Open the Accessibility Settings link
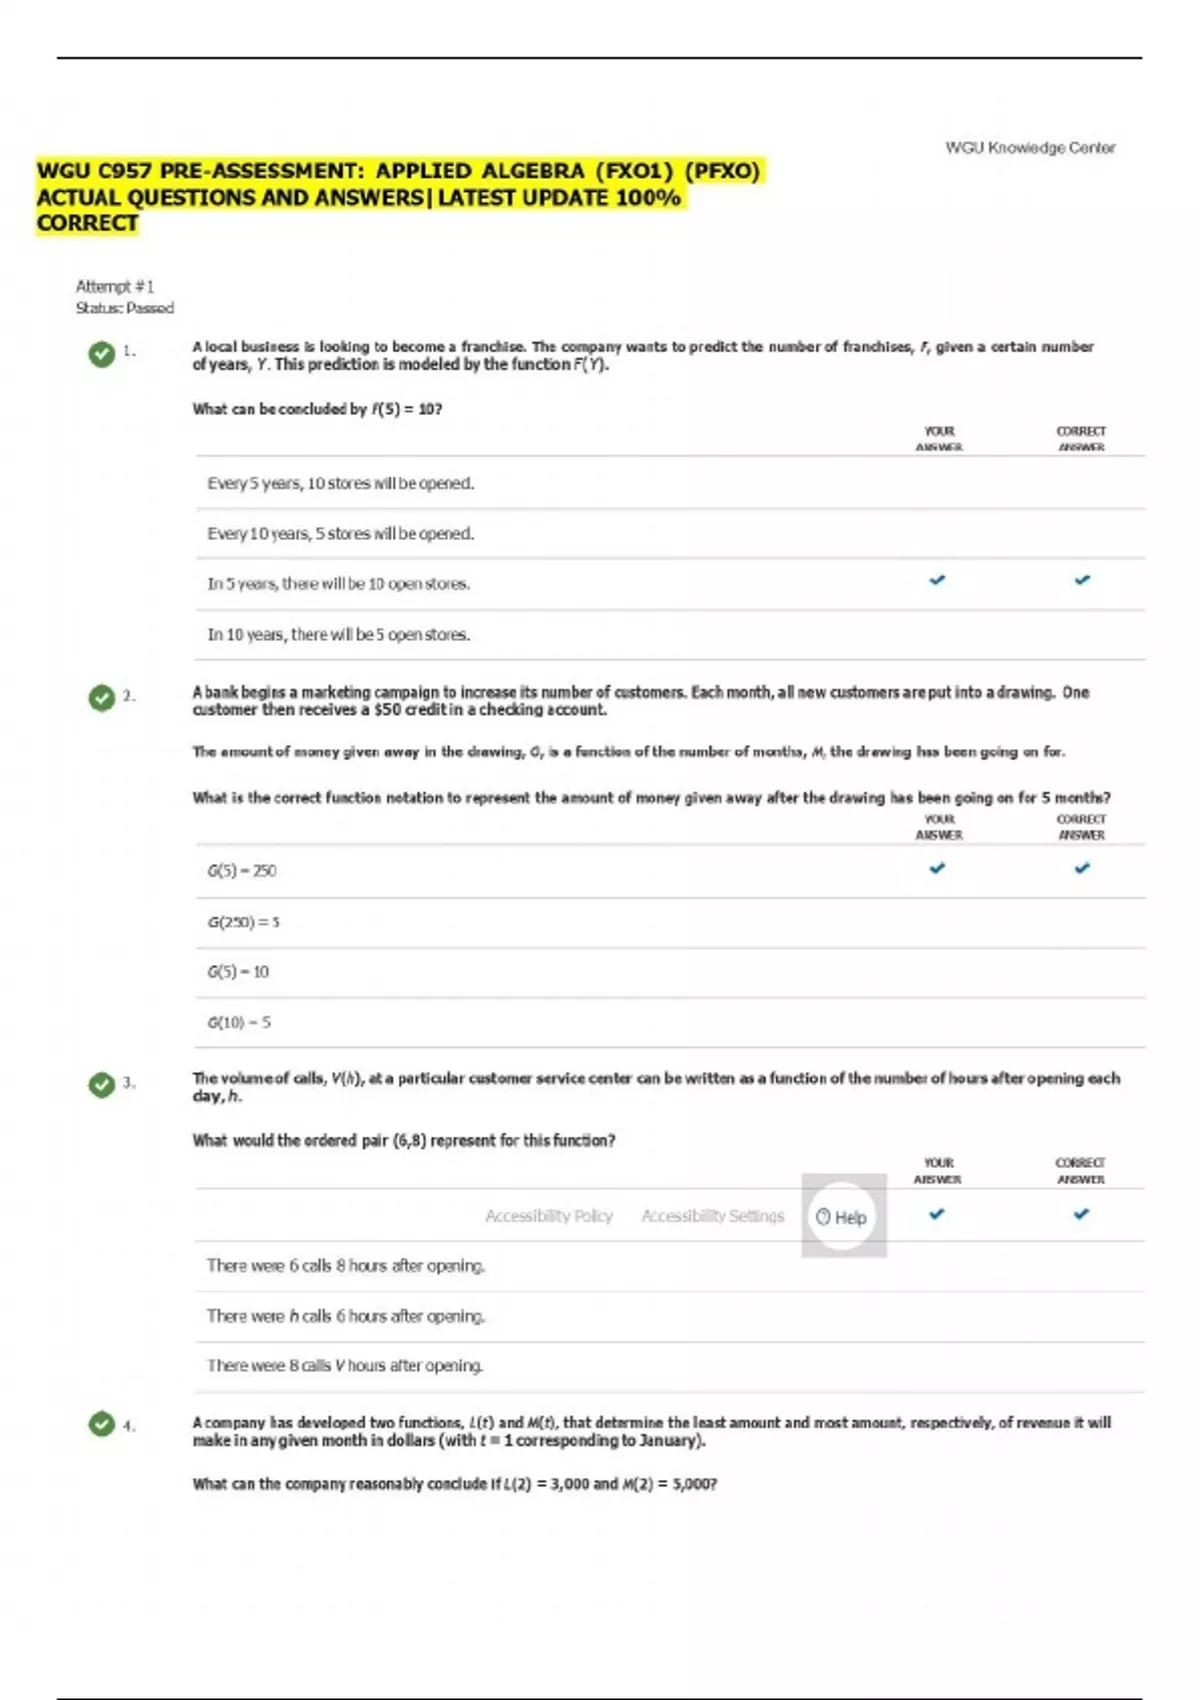The width and height of the screenshot is (1200, 1700). pos(712,1216)
